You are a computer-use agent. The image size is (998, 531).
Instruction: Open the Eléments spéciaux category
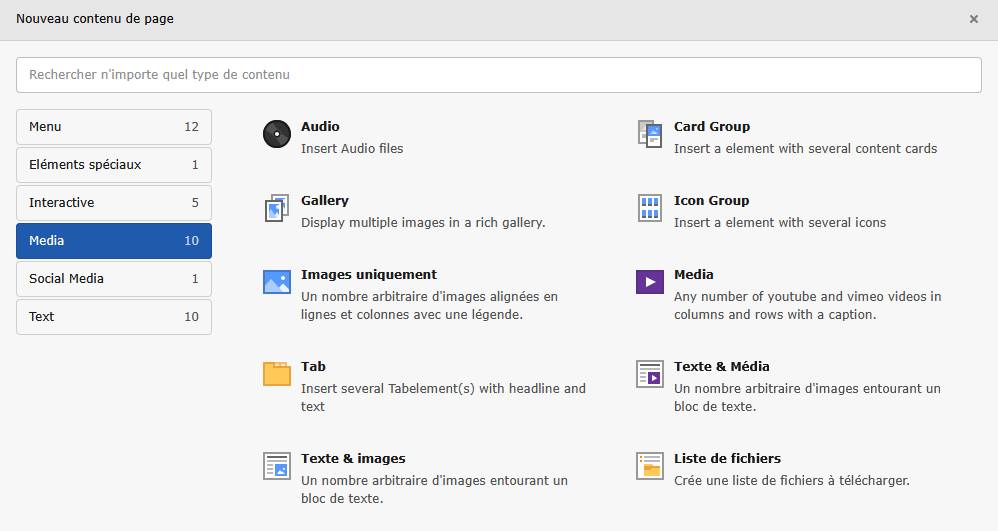(x=114, y=165)
